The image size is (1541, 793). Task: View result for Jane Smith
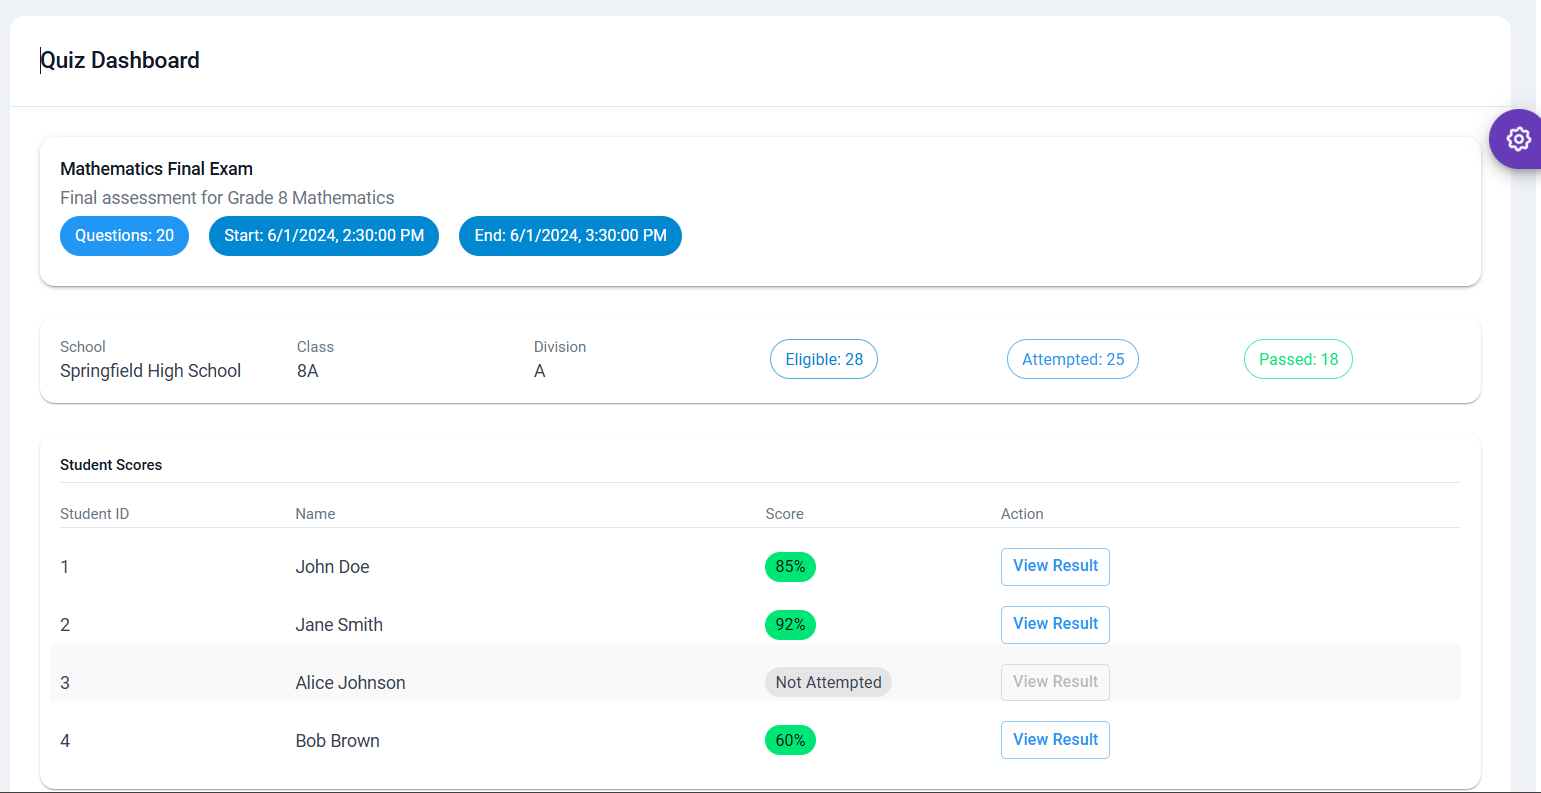(1055, 624)
